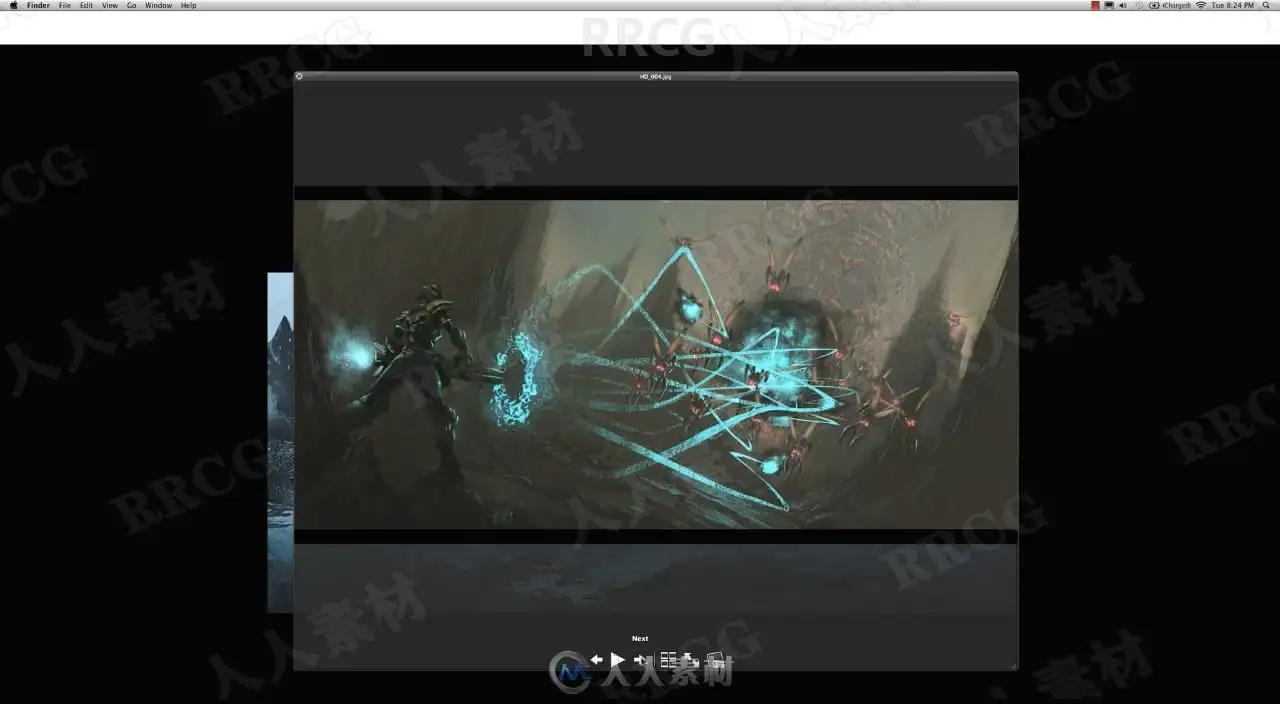Open the Edit menu
Image resolution: width=1280 pixels, height=704 pixels.
(86, 5)
